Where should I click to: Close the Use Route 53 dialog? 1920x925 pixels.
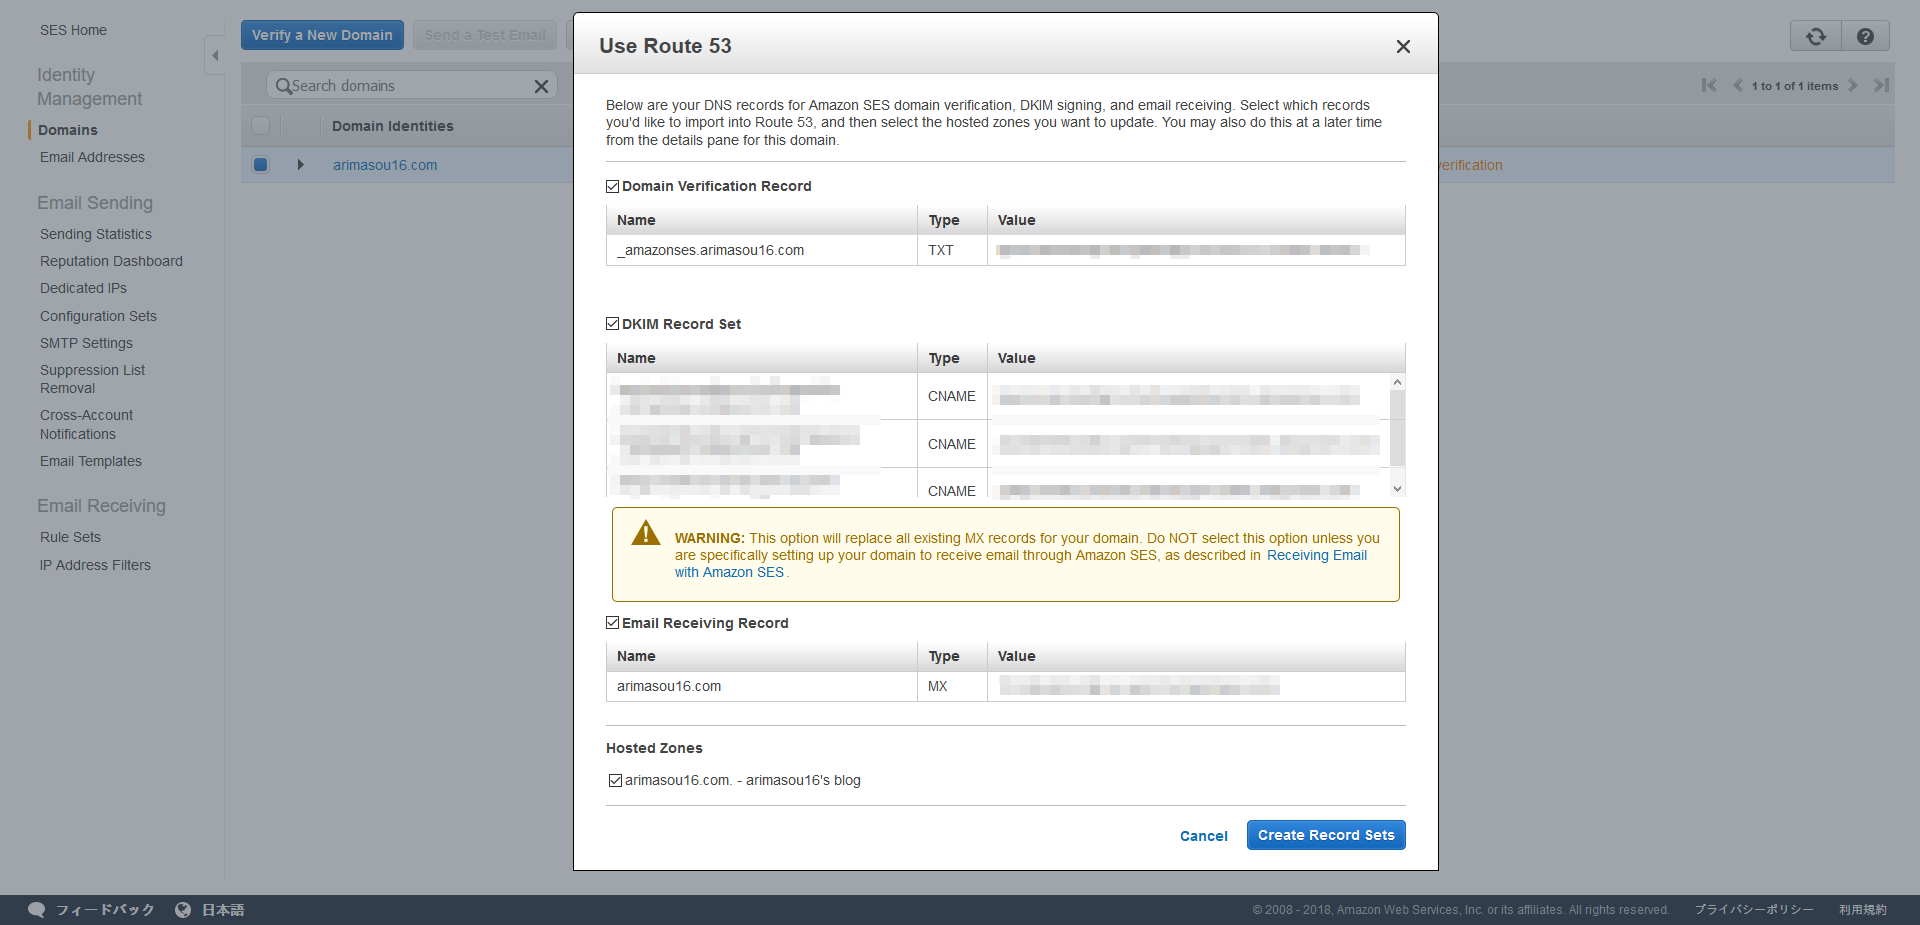pyautogui.click(x=1403, y=46)
